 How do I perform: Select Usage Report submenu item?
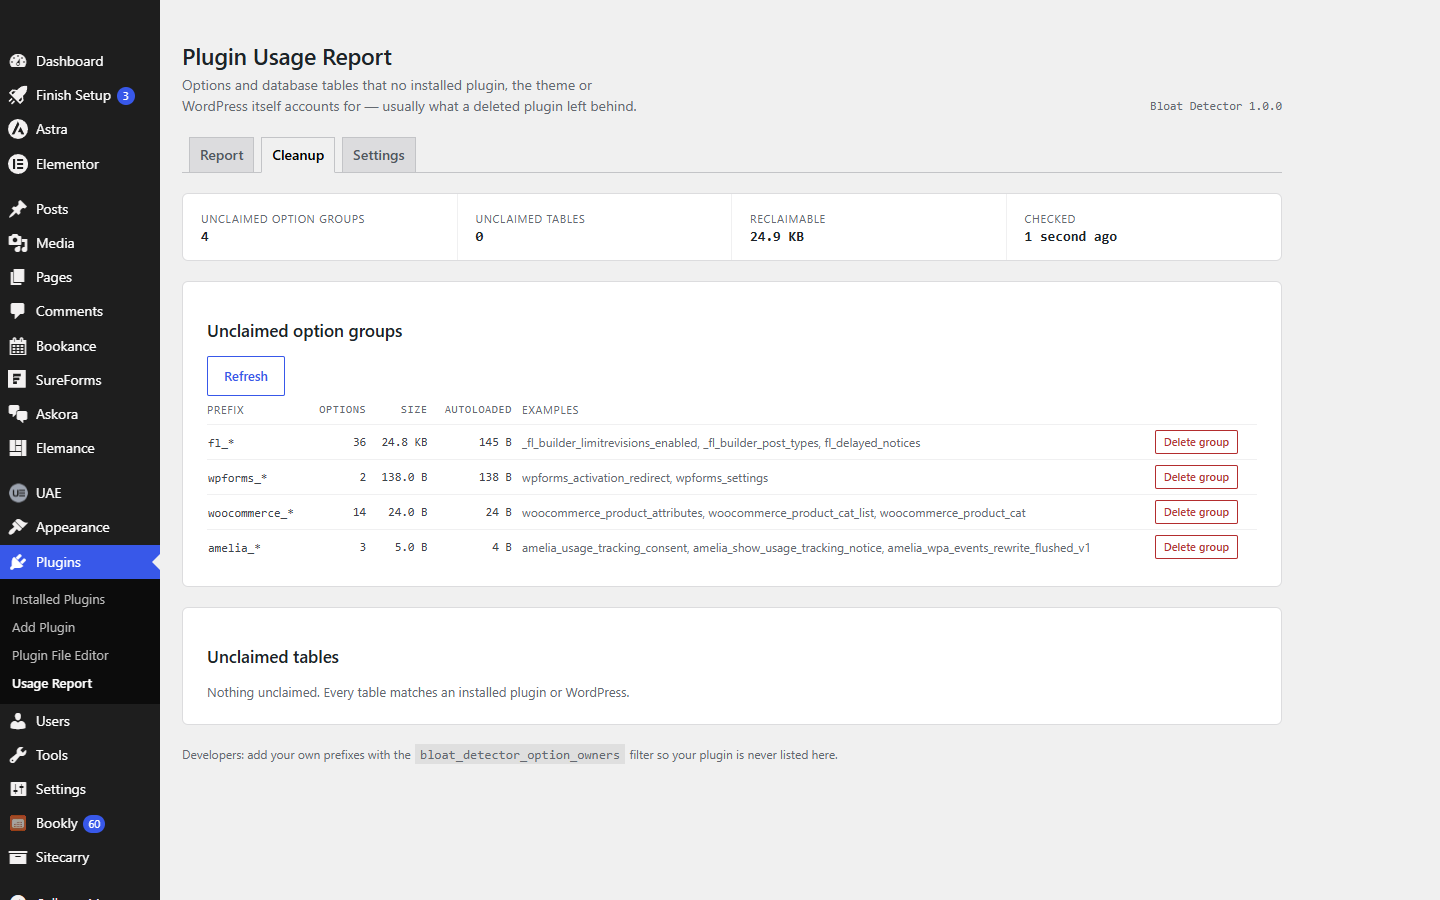point(52,683)
